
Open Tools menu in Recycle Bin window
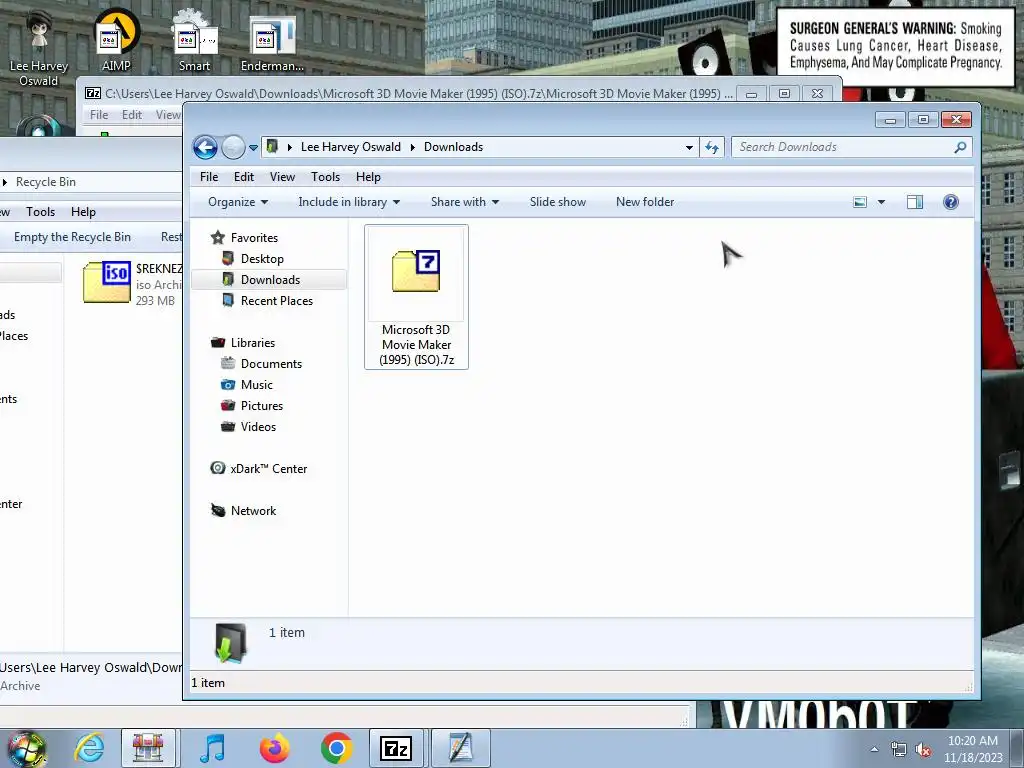point(40,212)
